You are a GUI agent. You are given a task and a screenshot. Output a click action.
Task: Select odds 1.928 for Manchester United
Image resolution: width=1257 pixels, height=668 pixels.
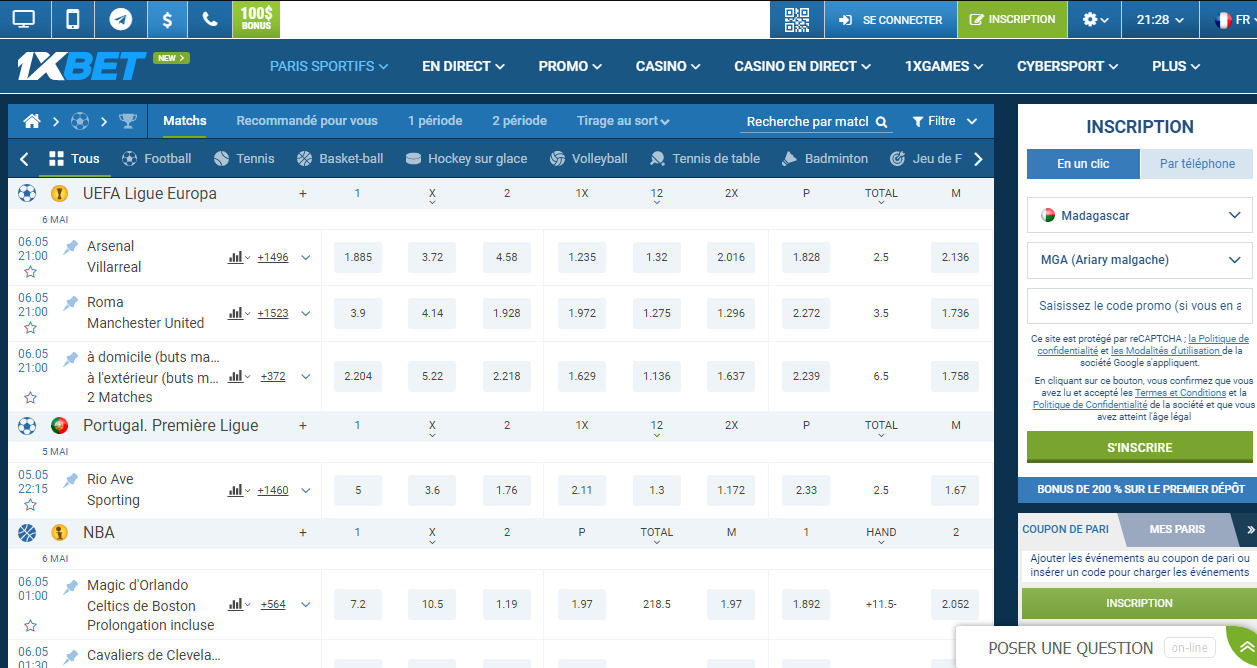[507, 313]
